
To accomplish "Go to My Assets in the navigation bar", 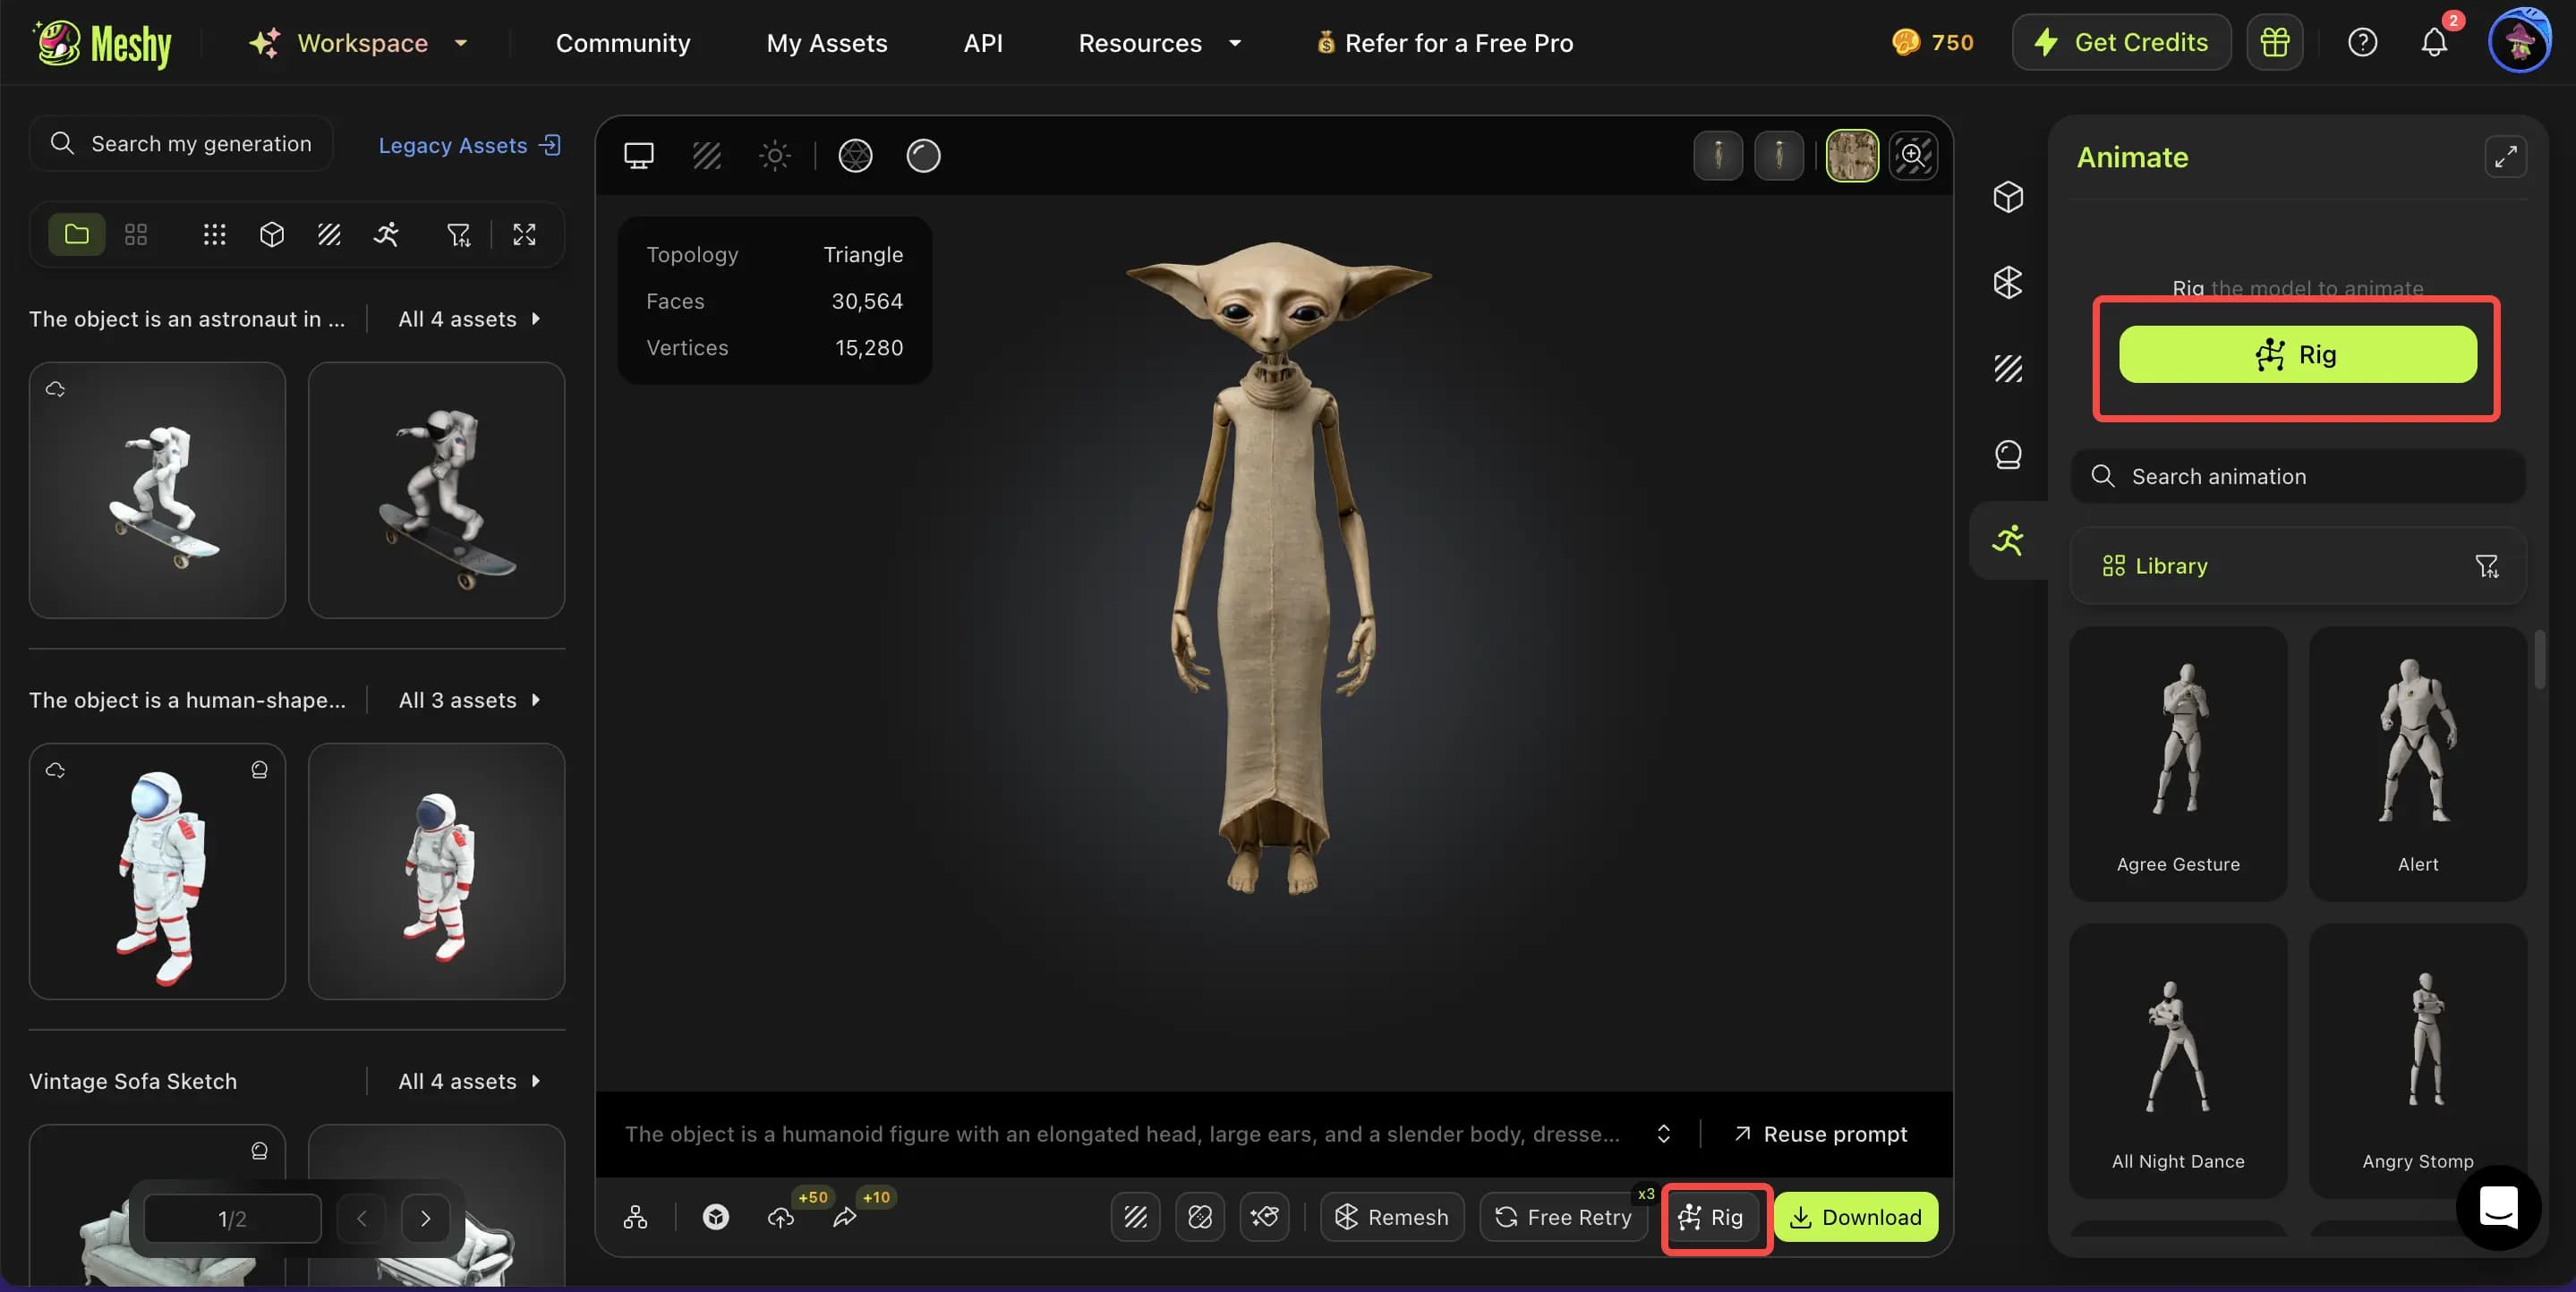I will point(827,42).
